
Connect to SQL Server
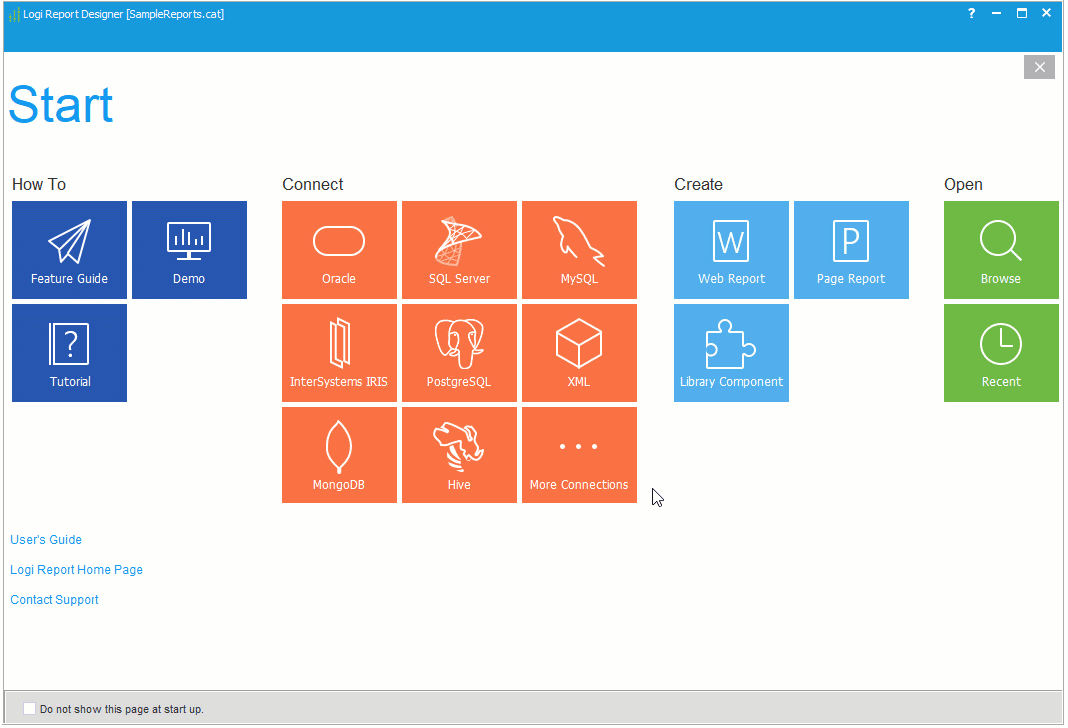tap(459, 250)
